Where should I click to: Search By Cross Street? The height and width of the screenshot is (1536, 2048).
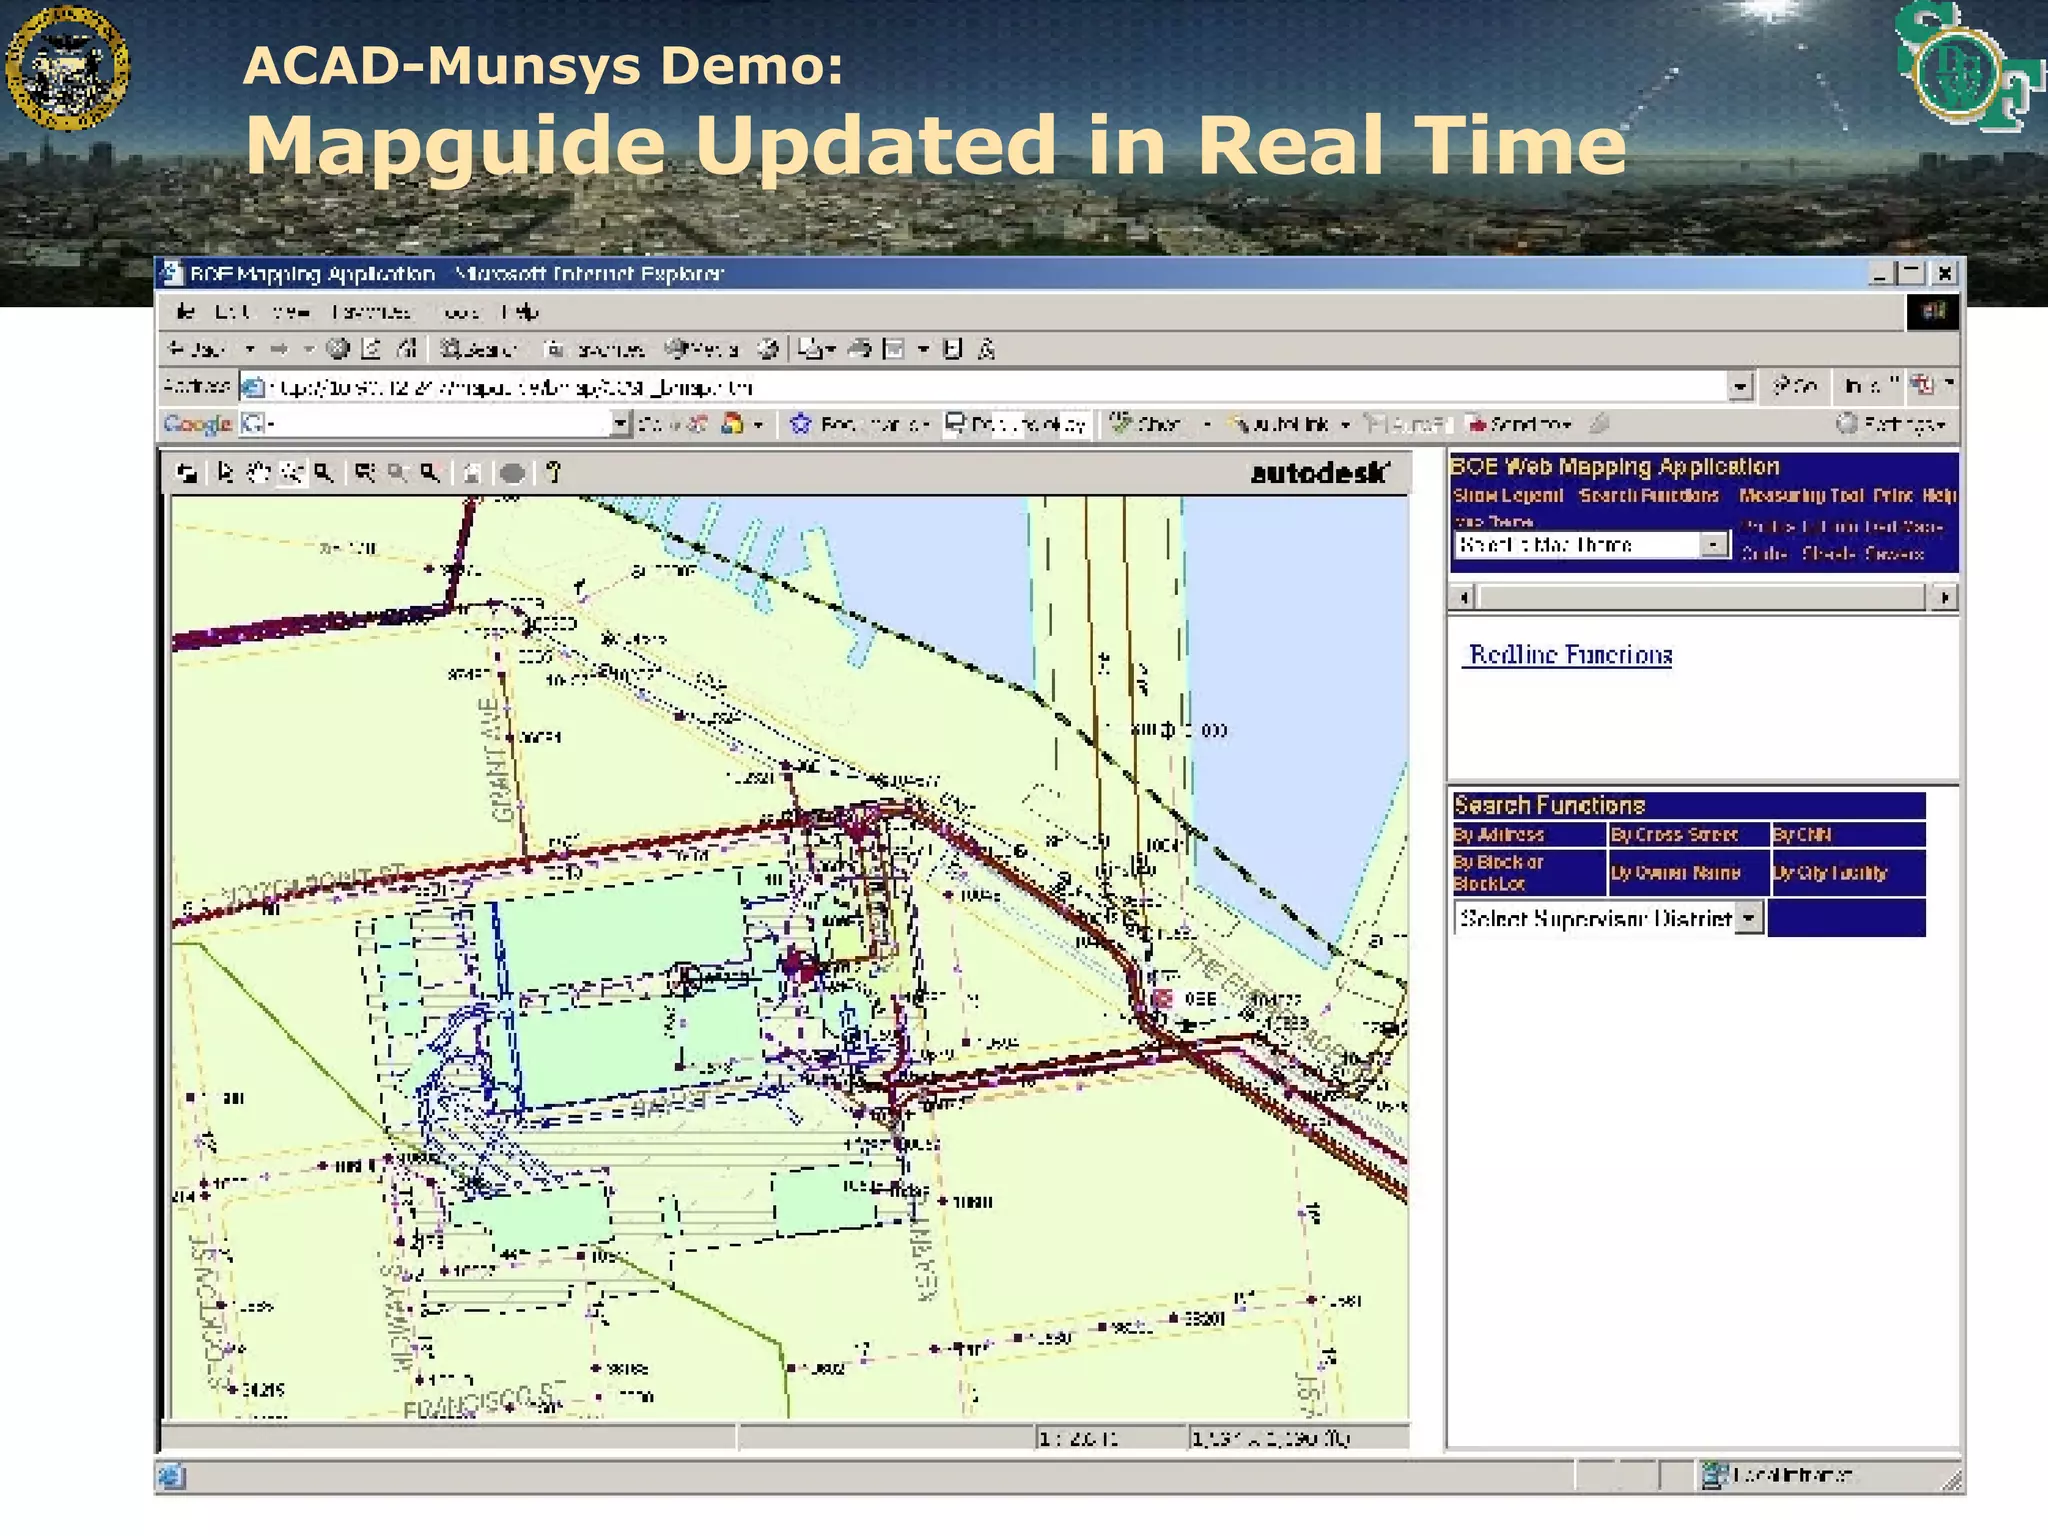point(1688,834)
